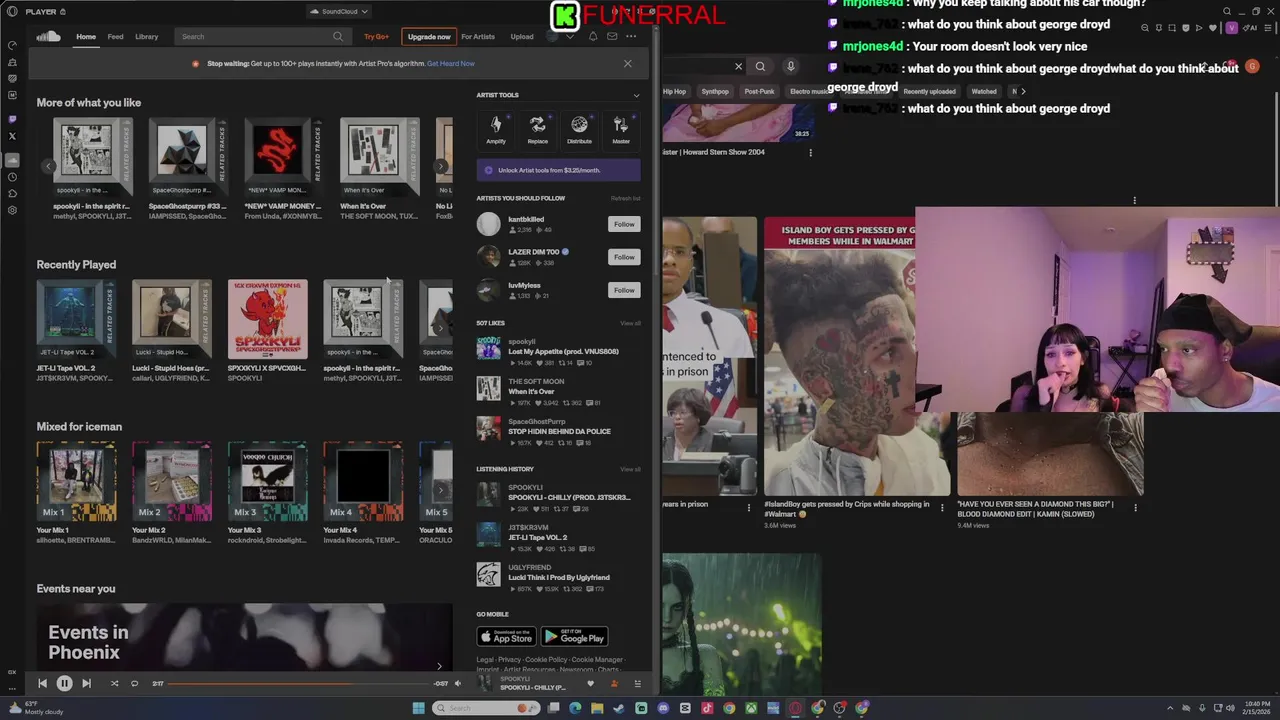
Task: Open Discord from the taskbar
Action: coord(663,708)
